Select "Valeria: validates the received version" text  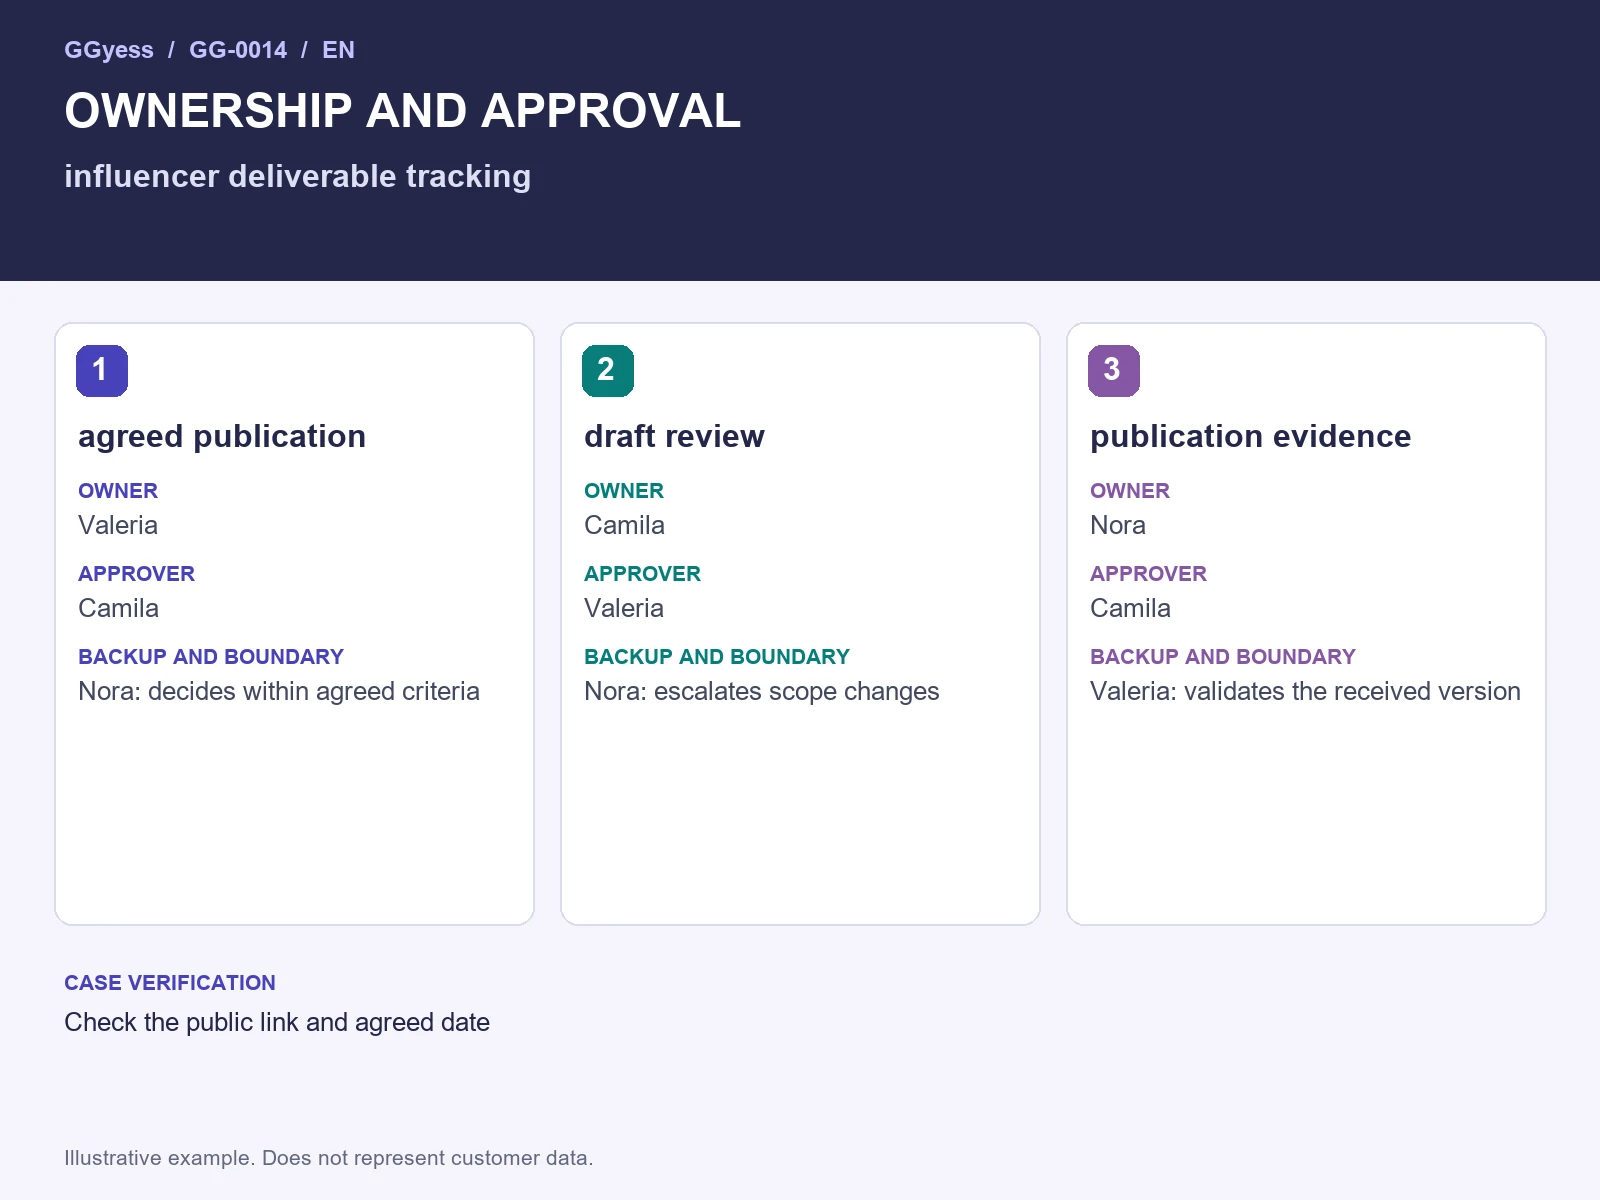pyautogui.click(x=1305, y=691)
